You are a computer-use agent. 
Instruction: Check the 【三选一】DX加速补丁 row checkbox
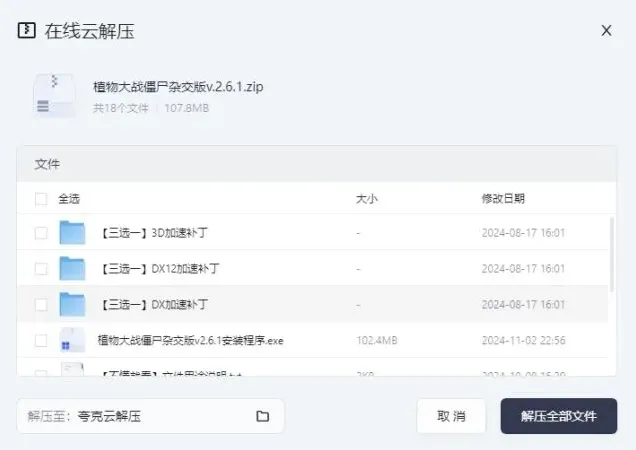coord(41,304)
